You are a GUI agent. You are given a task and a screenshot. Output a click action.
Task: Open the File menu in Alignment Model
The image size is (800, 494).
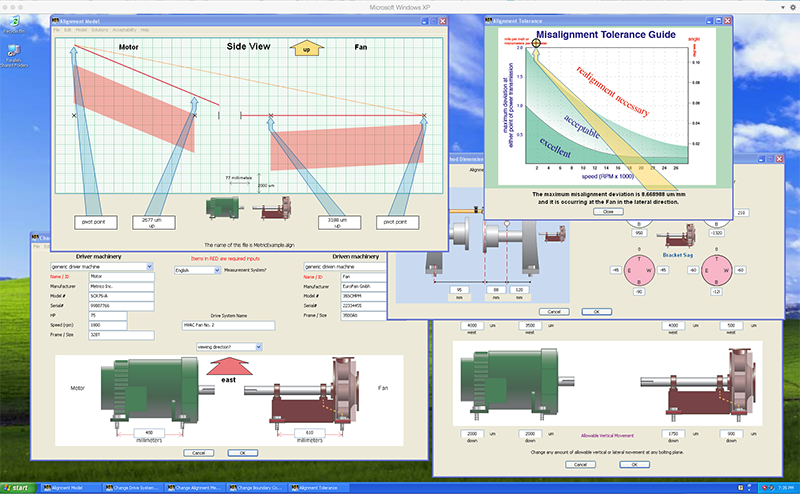point(59,30)
